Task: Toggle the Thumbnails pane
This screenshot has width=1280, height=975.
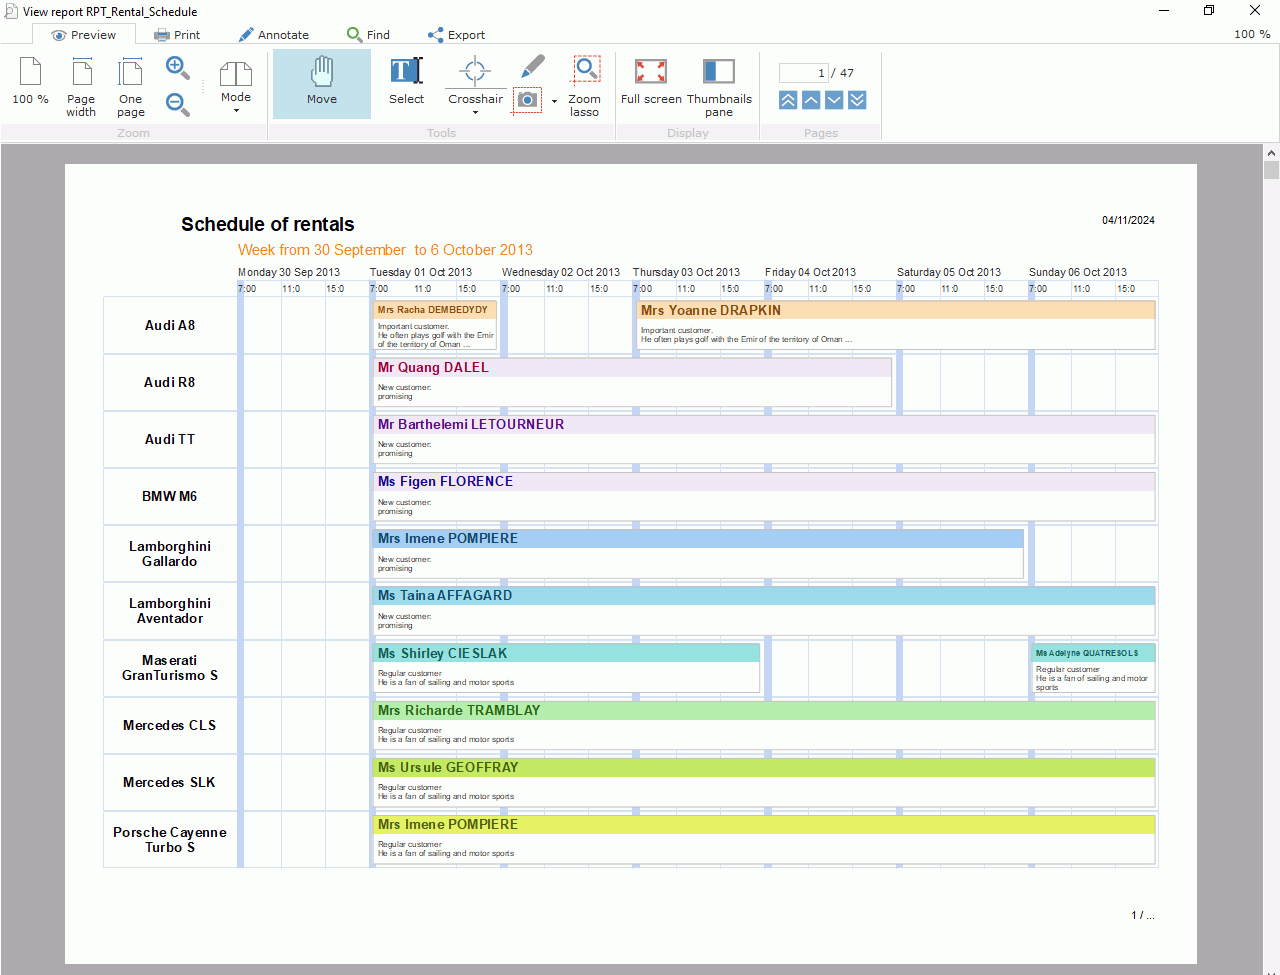Action: point(719,87)
